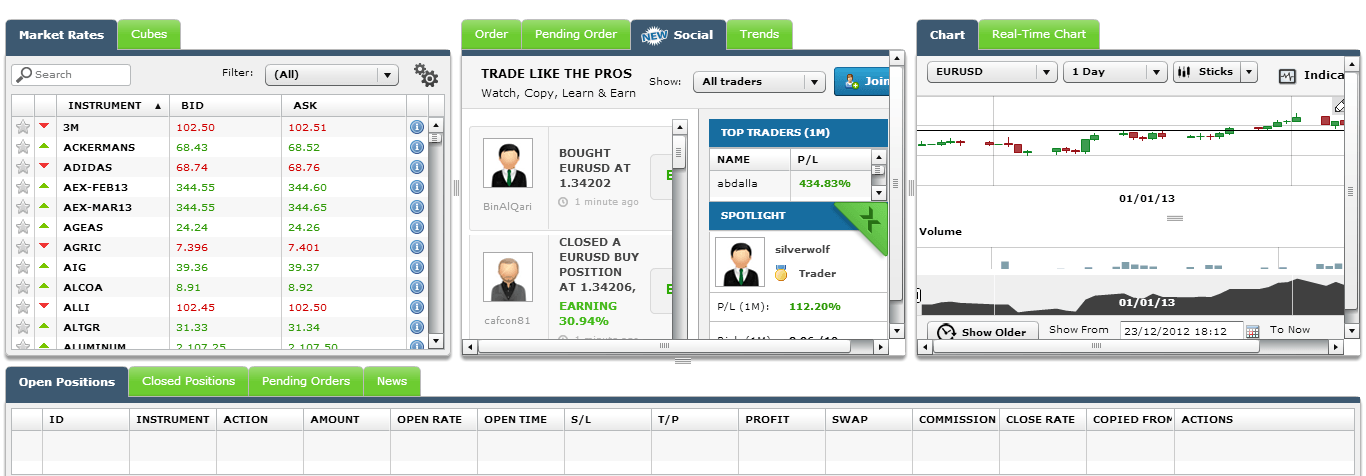Switch to the News tab

click(392, 381)
